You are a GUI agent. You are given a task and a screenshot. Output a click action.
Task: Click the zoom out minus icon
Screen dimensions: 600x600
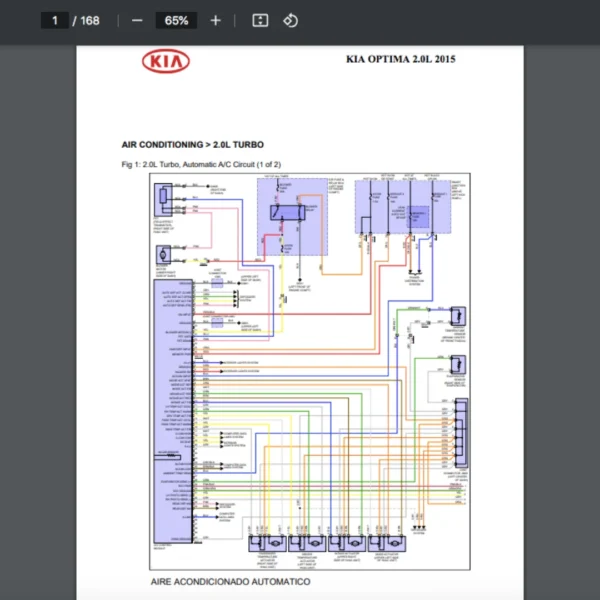(x=137, y=21)
